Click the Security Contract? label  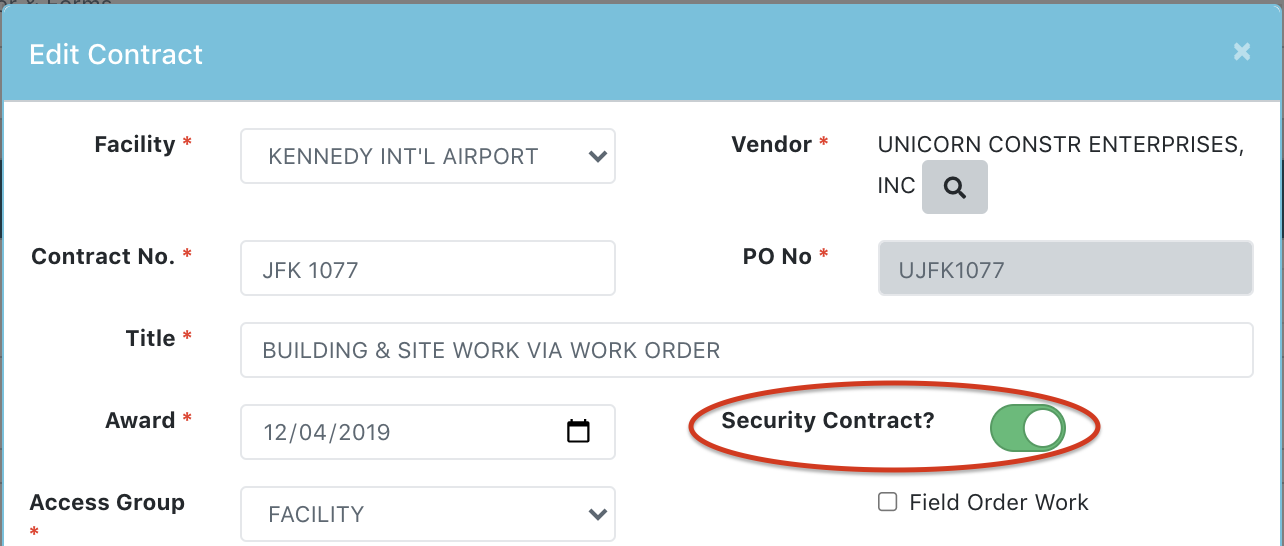pyautogui.click(x=828, y=420)
